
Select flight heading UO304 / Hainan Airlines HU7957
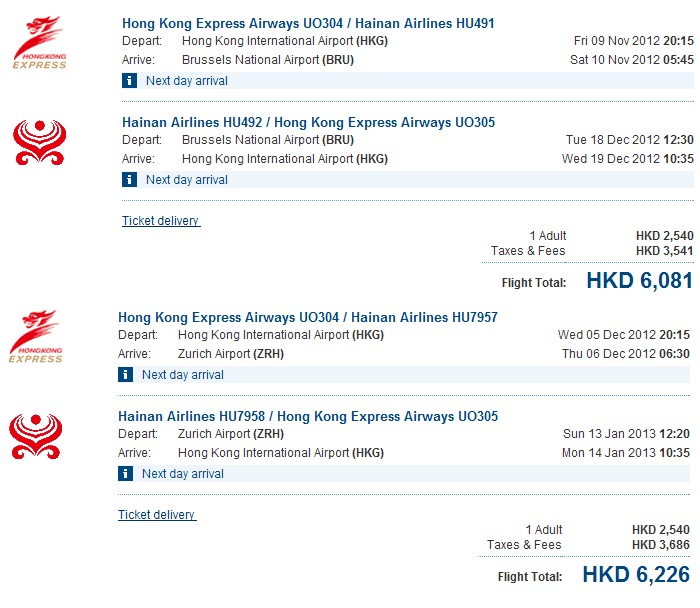308,317
